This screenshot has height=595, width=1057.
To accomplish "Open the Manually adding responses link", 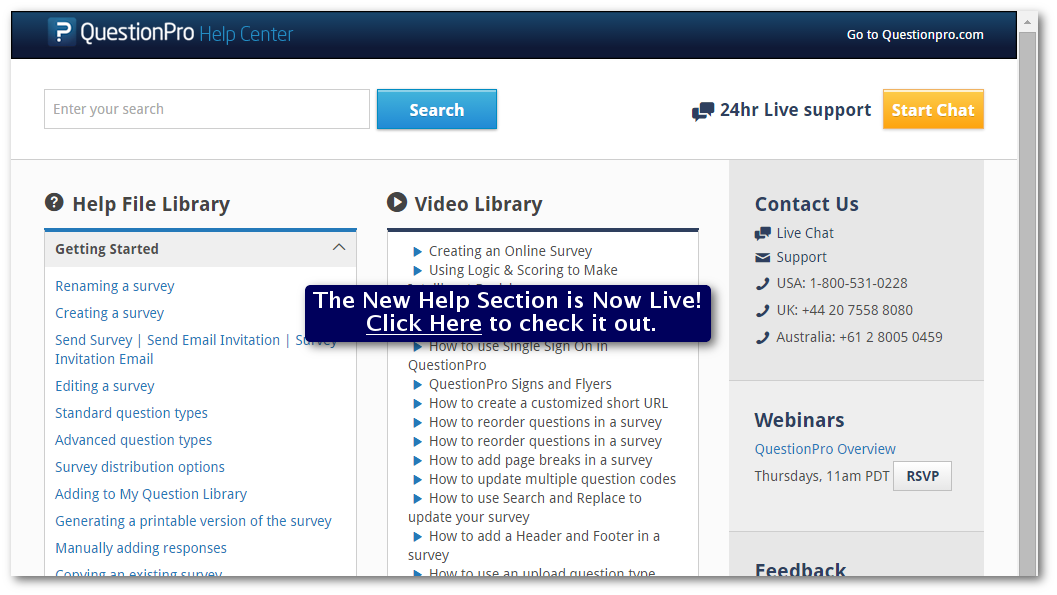I will 141,548.
